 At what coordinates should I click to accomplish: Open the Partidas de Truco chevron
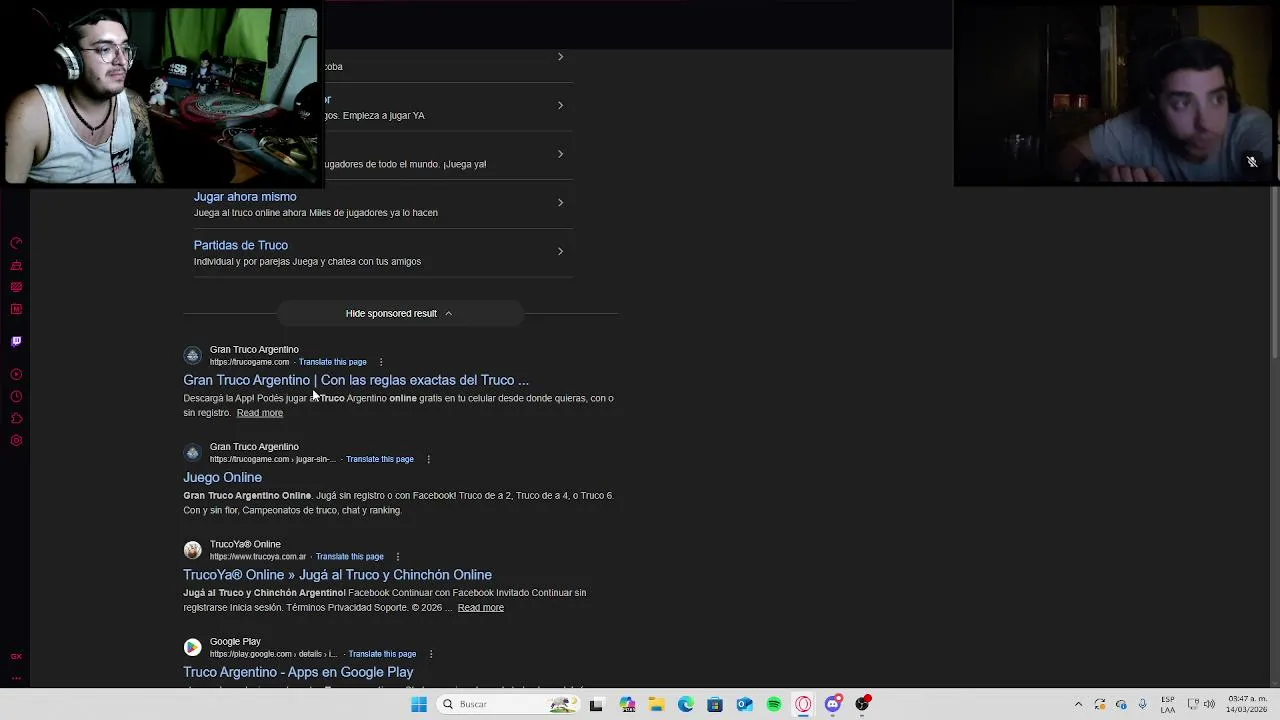point(560,251)
